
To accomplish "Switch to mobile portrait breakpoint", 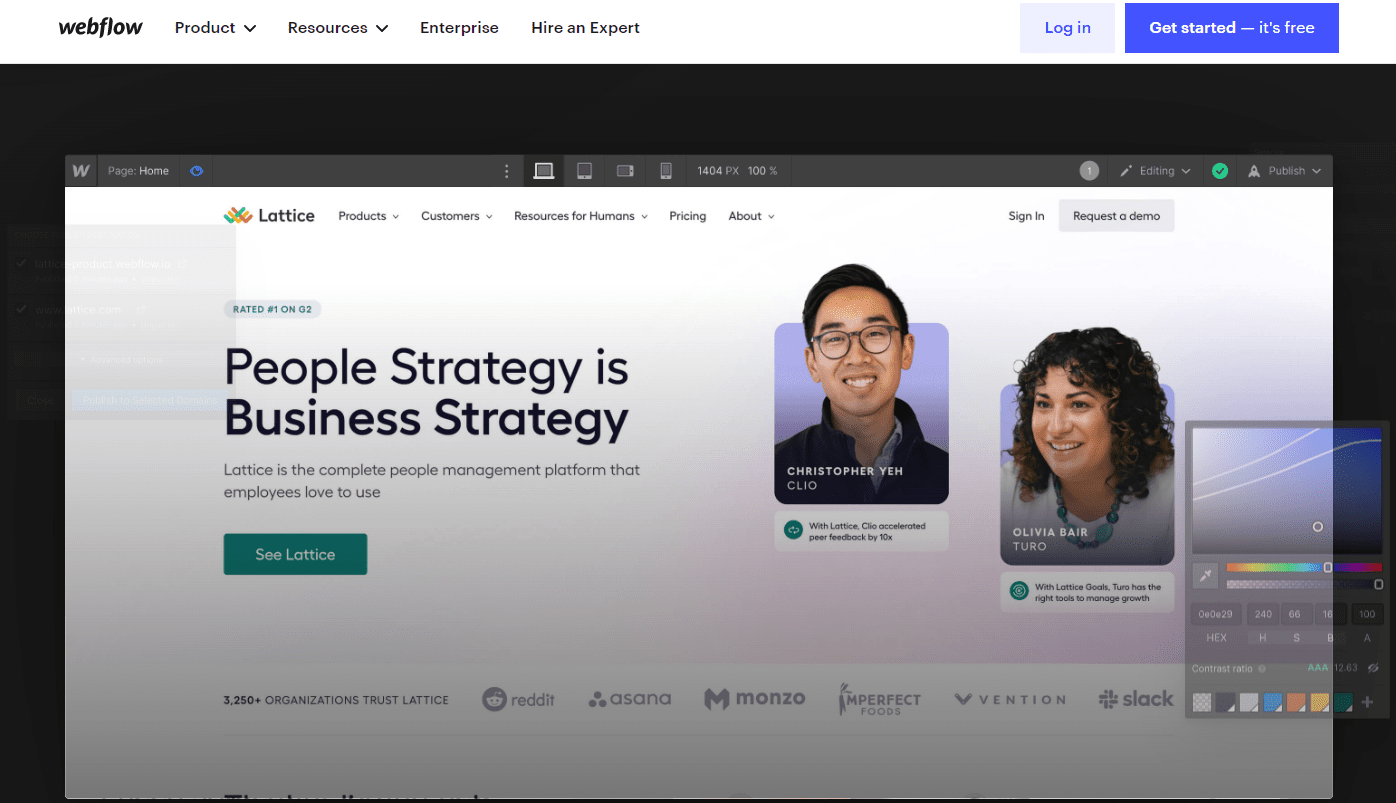I will tap(666, 171).
